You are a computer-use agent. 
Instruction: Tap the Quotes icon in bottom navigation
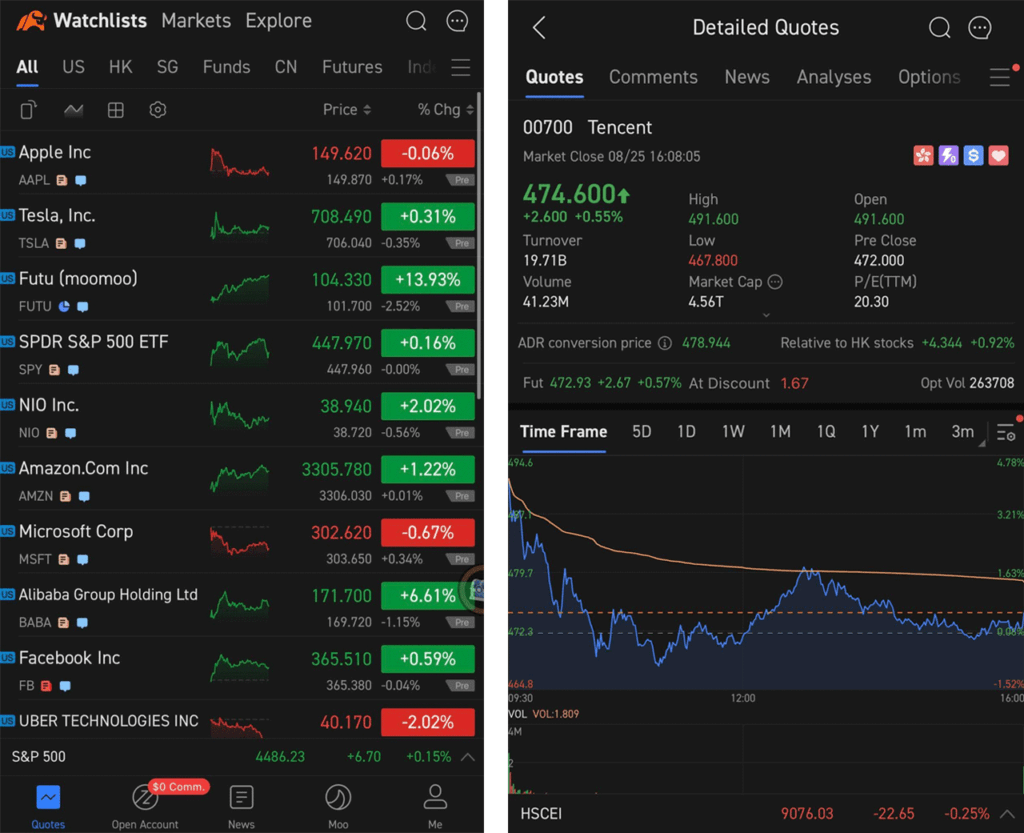[x=48, y=797]
